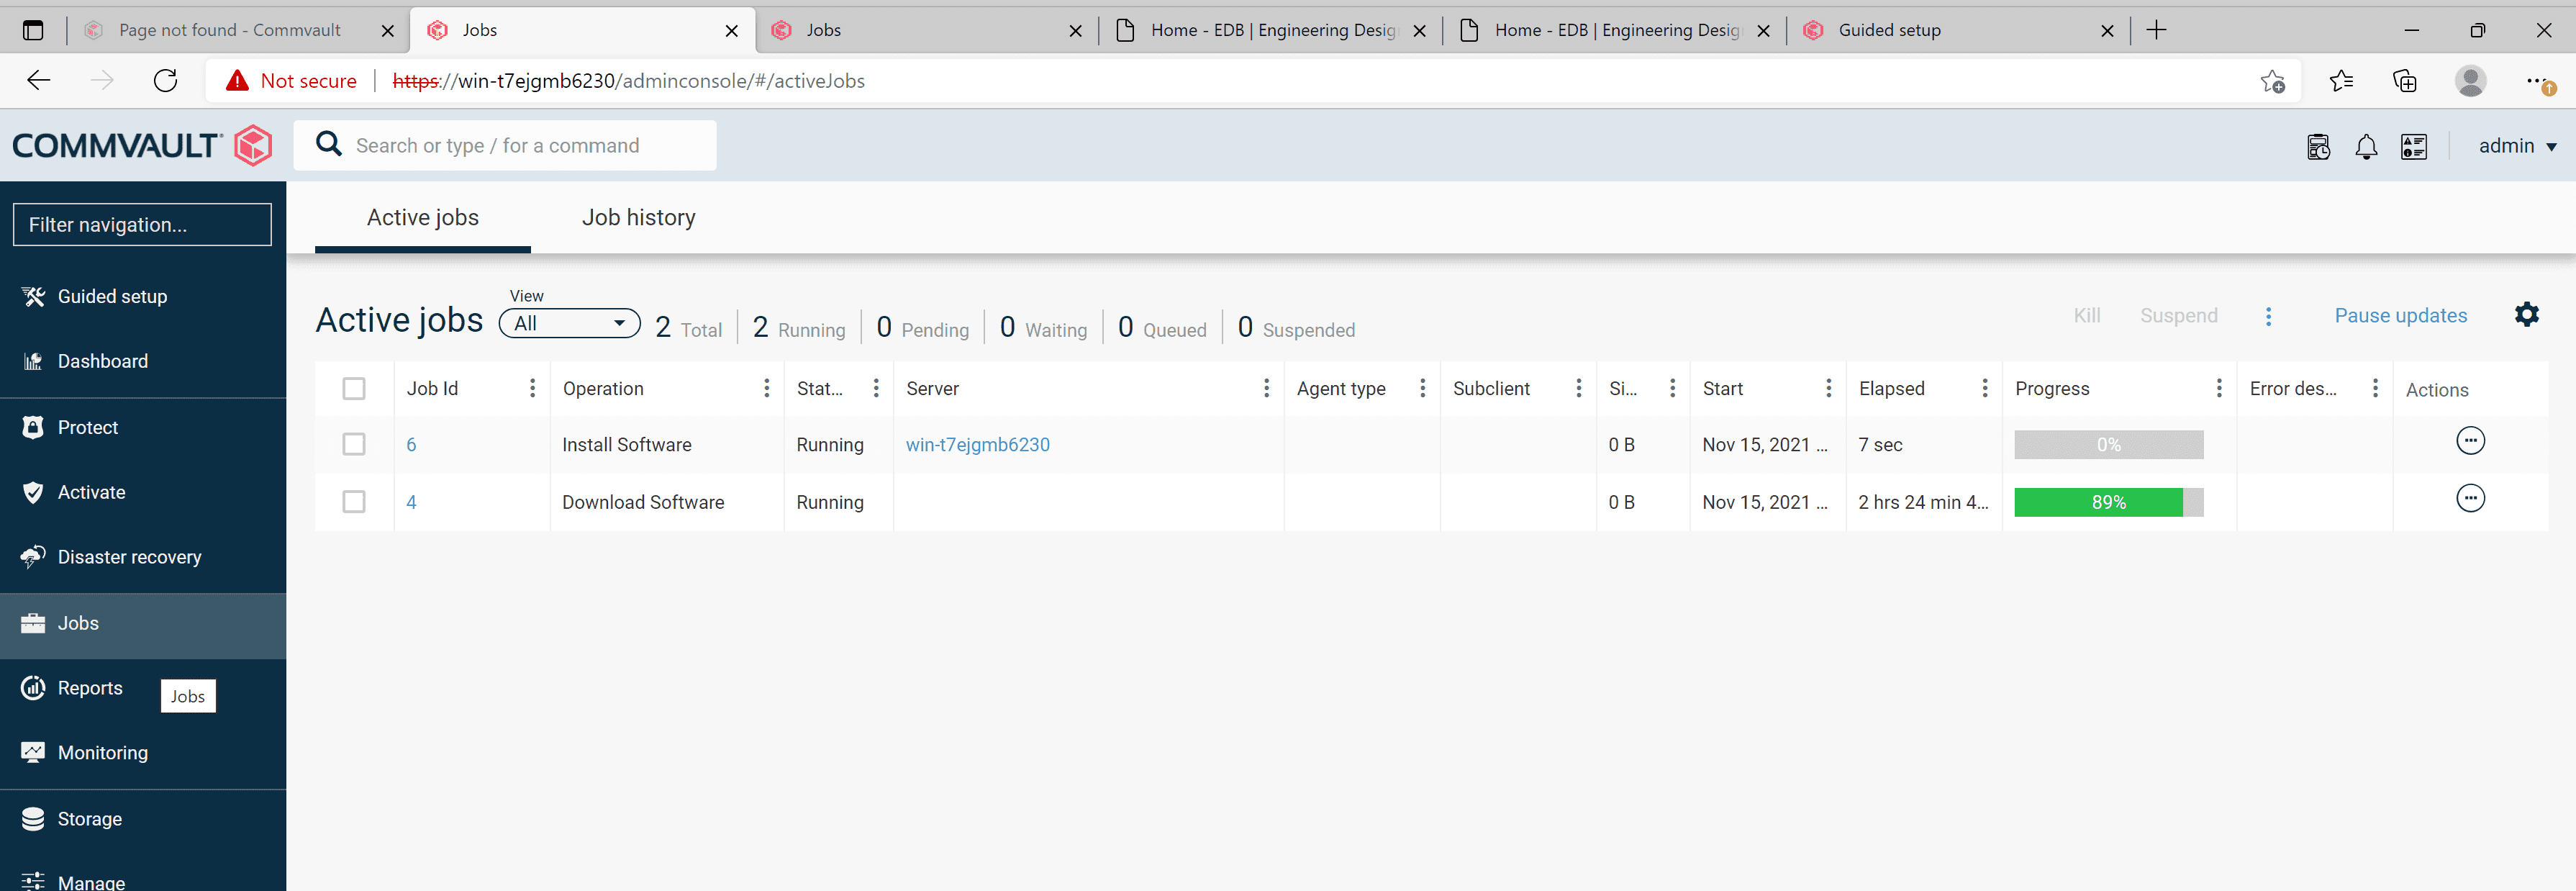Switch to the Job history tab
The height and width of the screenshot is (891, 2576).
pos(638,217)
